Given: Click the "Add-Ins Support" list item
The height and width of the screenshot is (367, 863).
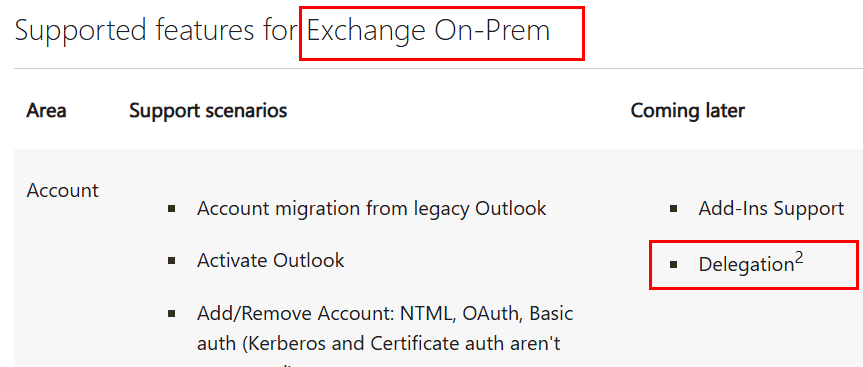Looking at the screenshot, I should (x=771, y=209).
